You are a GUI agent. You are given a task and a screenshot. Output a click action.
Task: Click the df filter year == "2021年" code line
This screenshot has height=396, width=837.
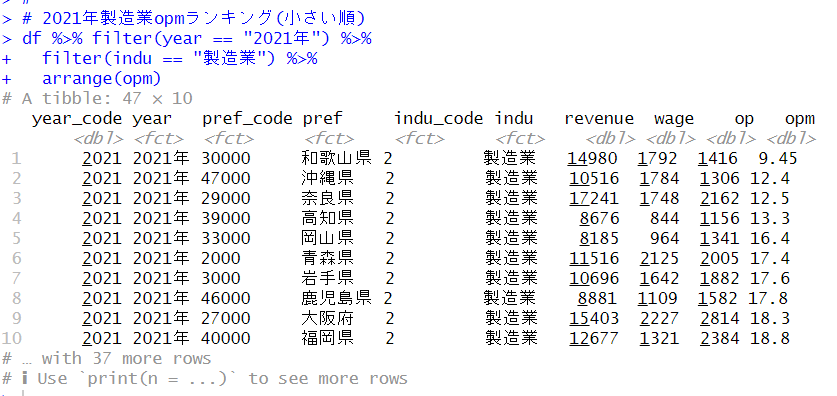(196, 38)
